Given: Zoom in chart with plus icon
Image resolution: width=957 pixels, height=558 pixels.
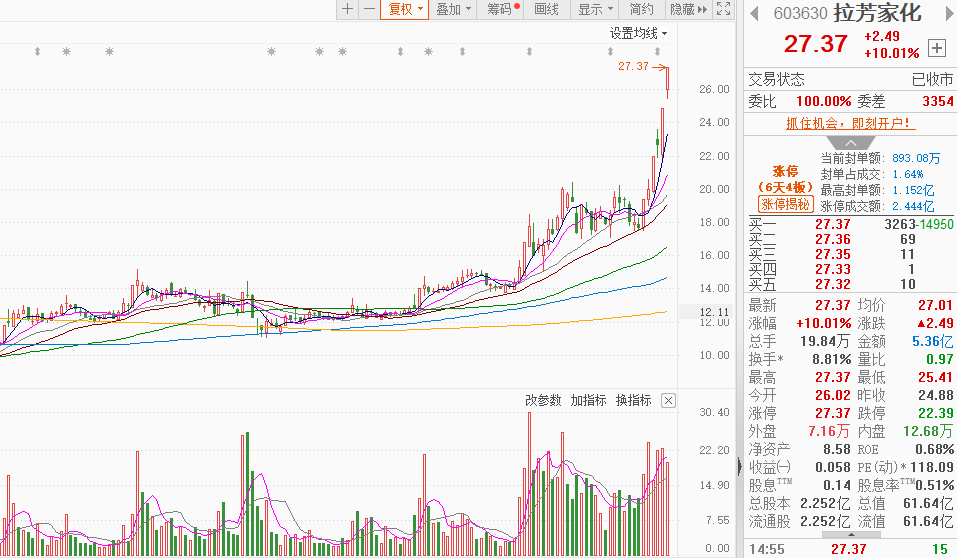Looking at the screenshot, I should (x=347, y=9).
